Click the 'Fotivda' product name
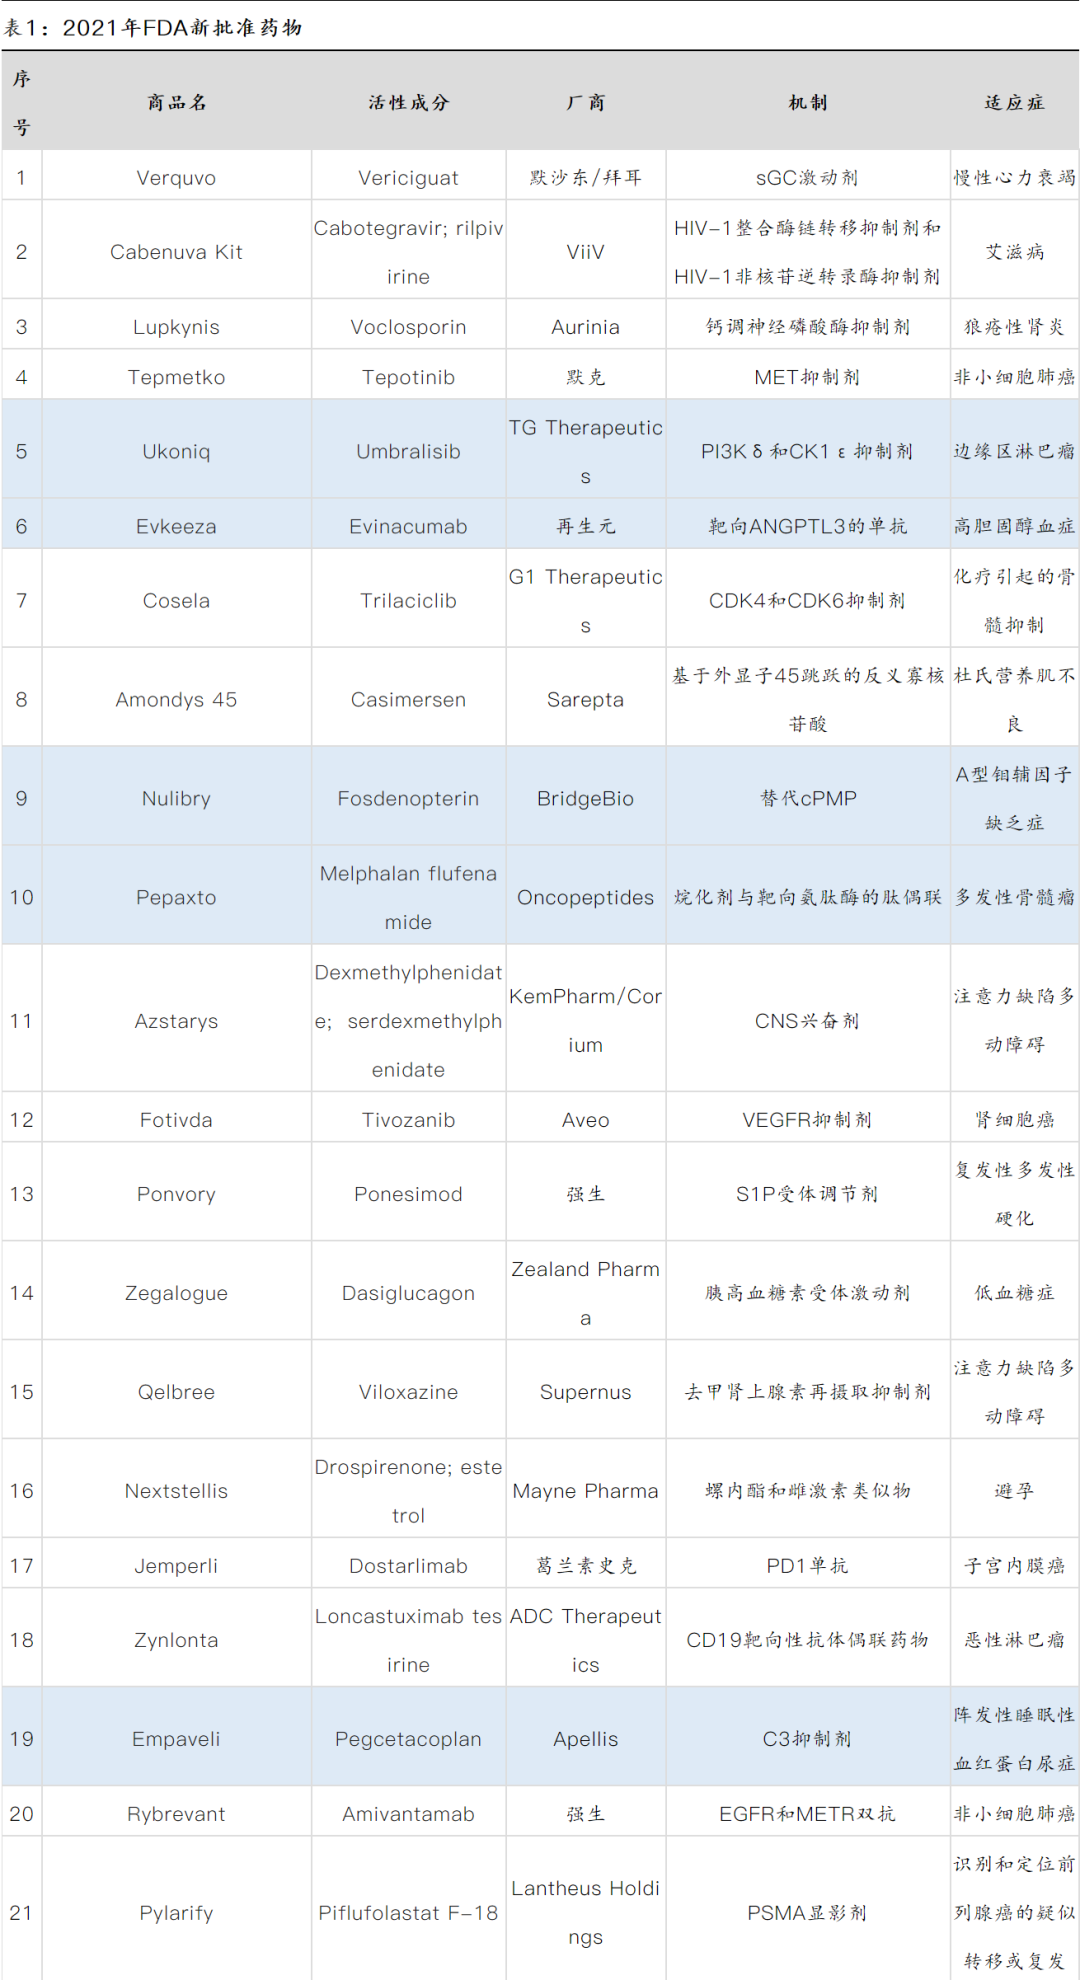 click(x=176, y=1120)
